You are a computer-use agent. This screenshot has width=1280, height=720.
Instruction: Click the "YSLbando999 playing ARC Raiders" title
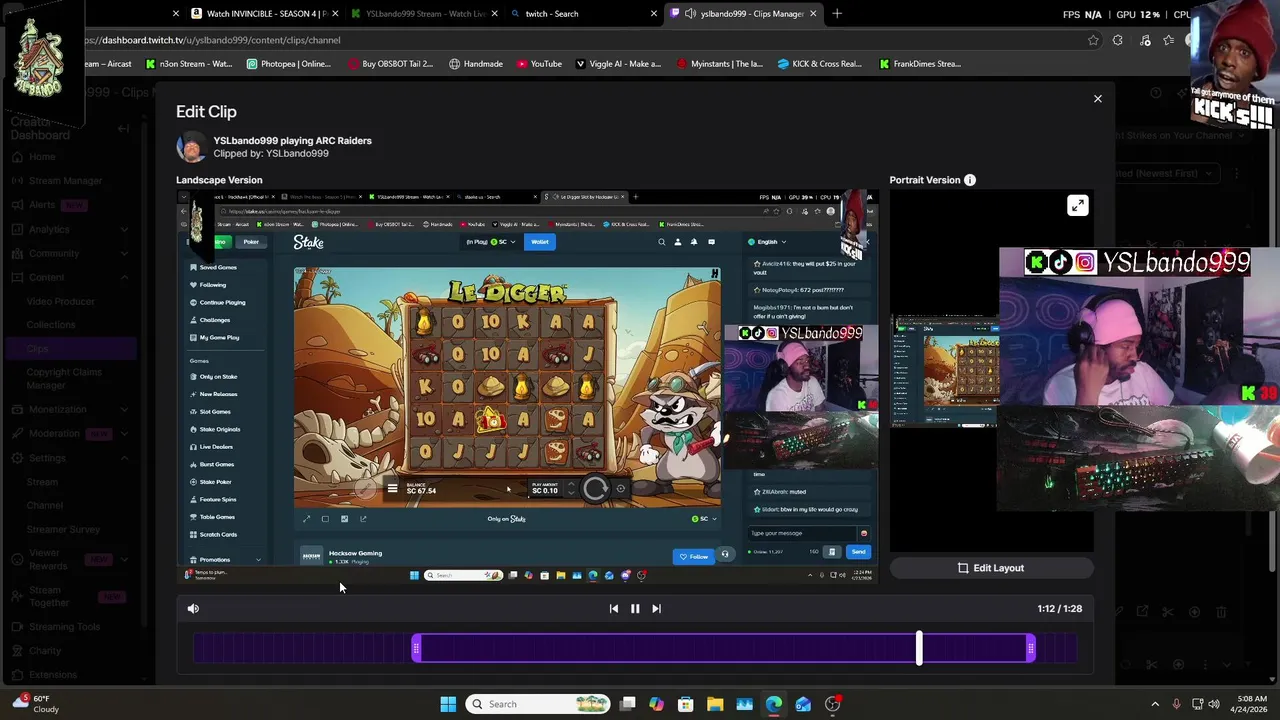292,141
